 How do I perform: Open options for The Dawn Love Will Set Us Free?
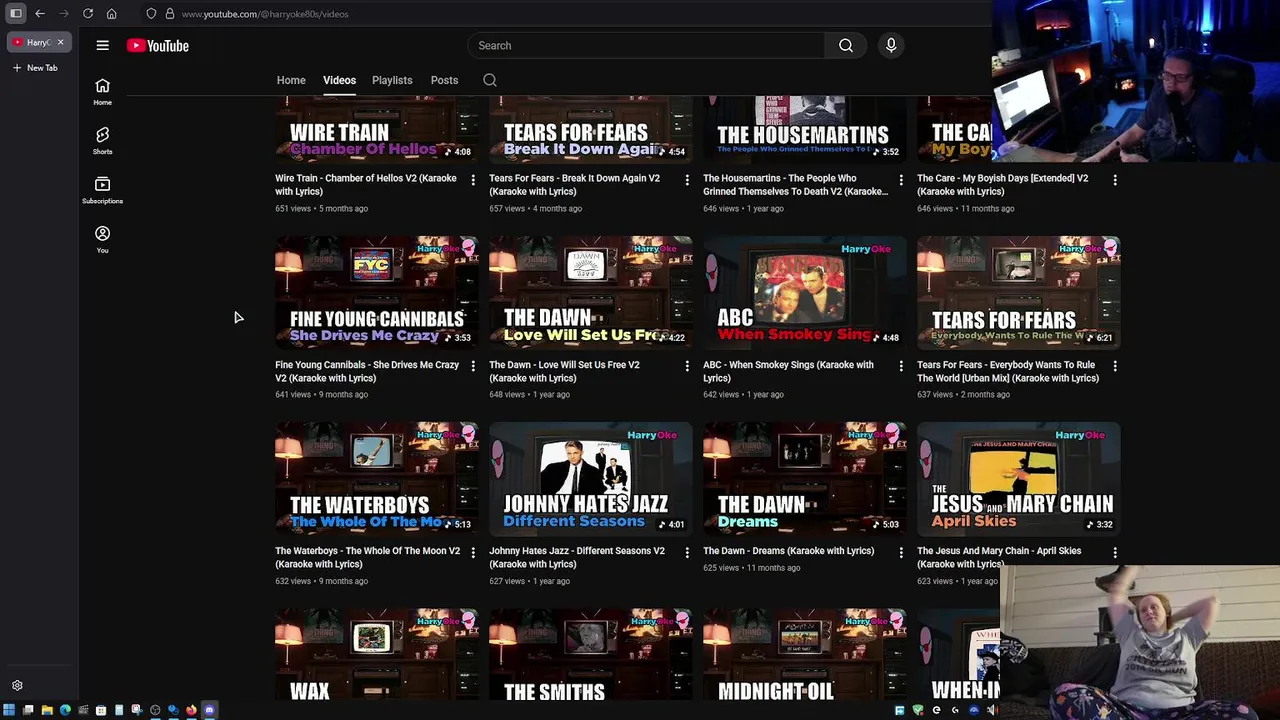tap(687, 366)
